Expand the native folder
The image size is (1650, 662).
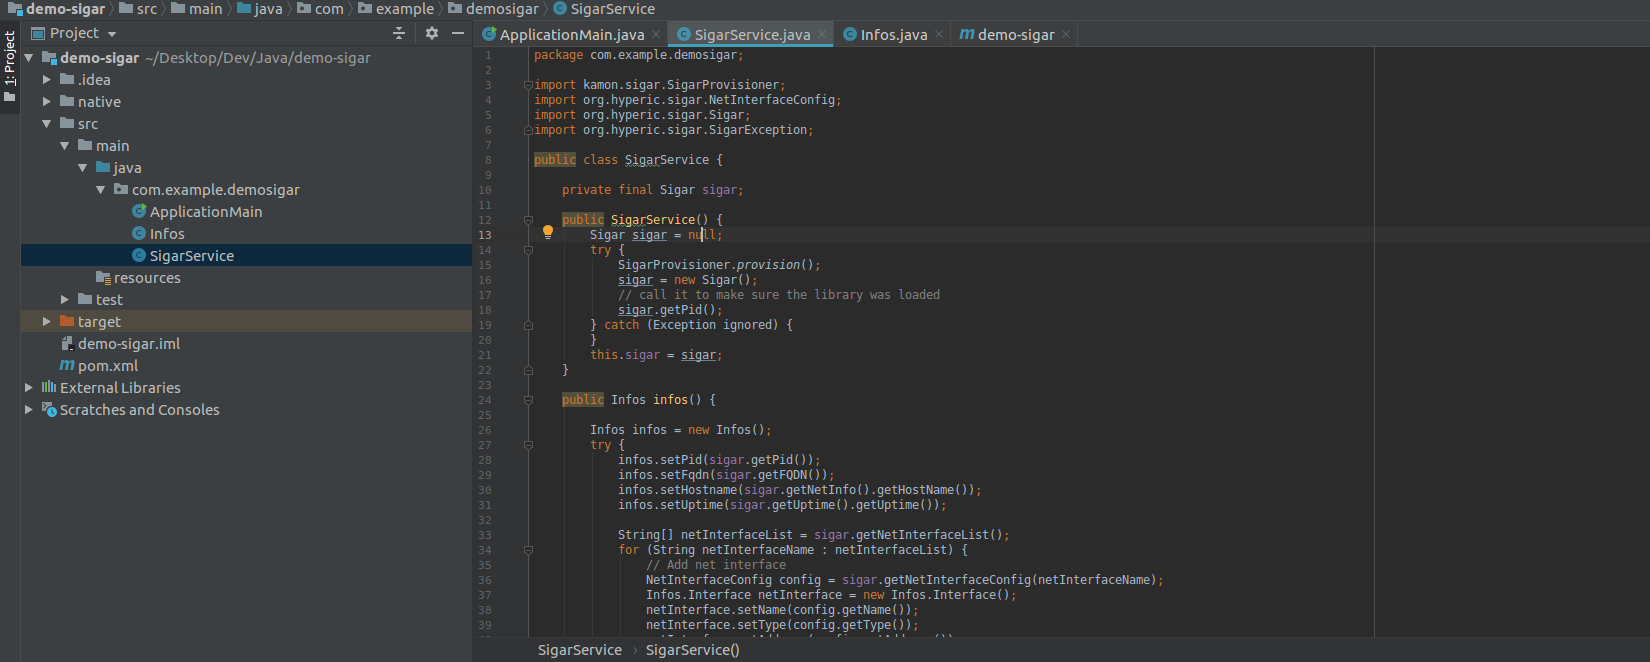[x=47, y=102]
